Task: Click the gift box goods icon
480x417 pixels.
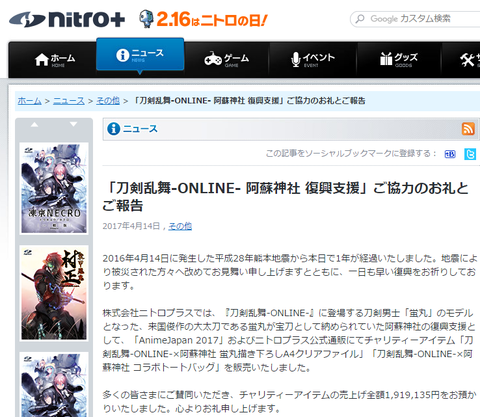Action: coord(386,59)
